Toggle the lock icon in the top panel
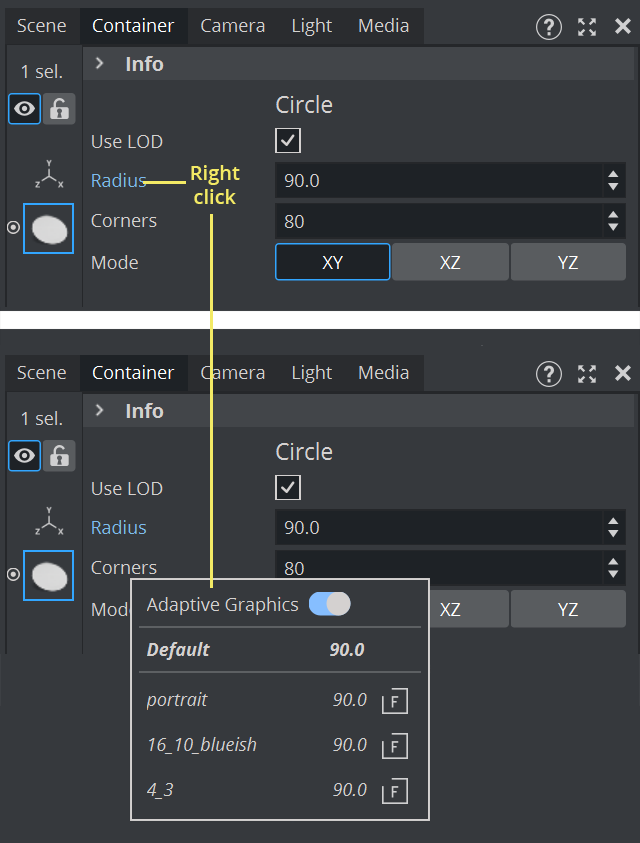 tap(60, 109)
